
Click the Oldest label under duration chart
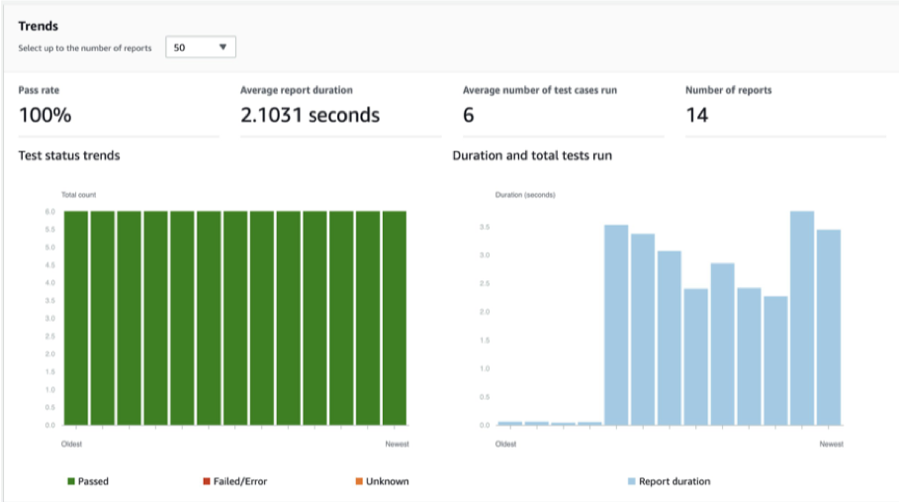506,444
